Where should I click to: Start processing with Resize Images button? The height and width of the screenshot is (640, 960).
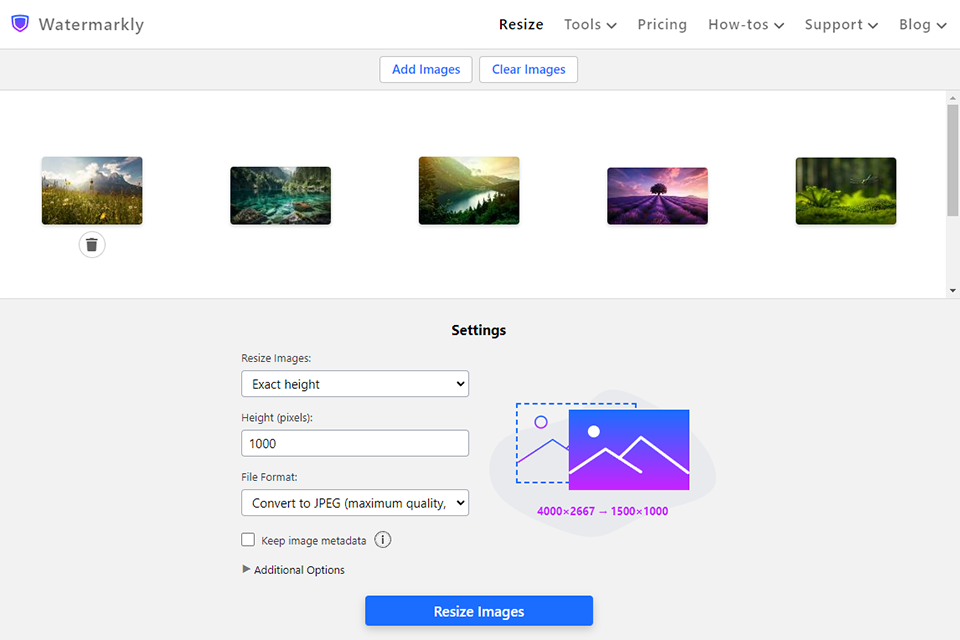[x=479, y=611]
